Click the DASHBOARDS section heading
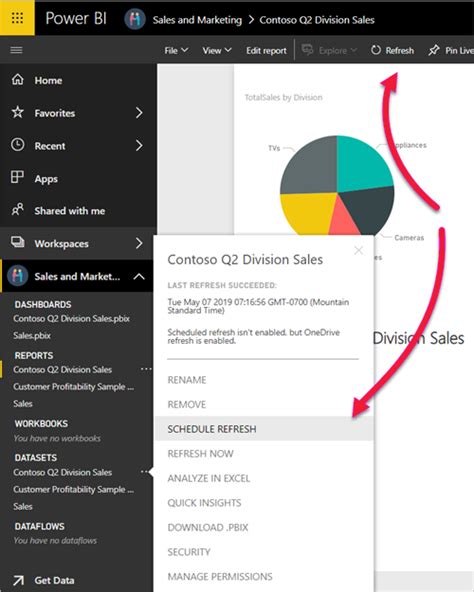The width and height of the screenshot is (474, 592). click(x=43, y=304)
